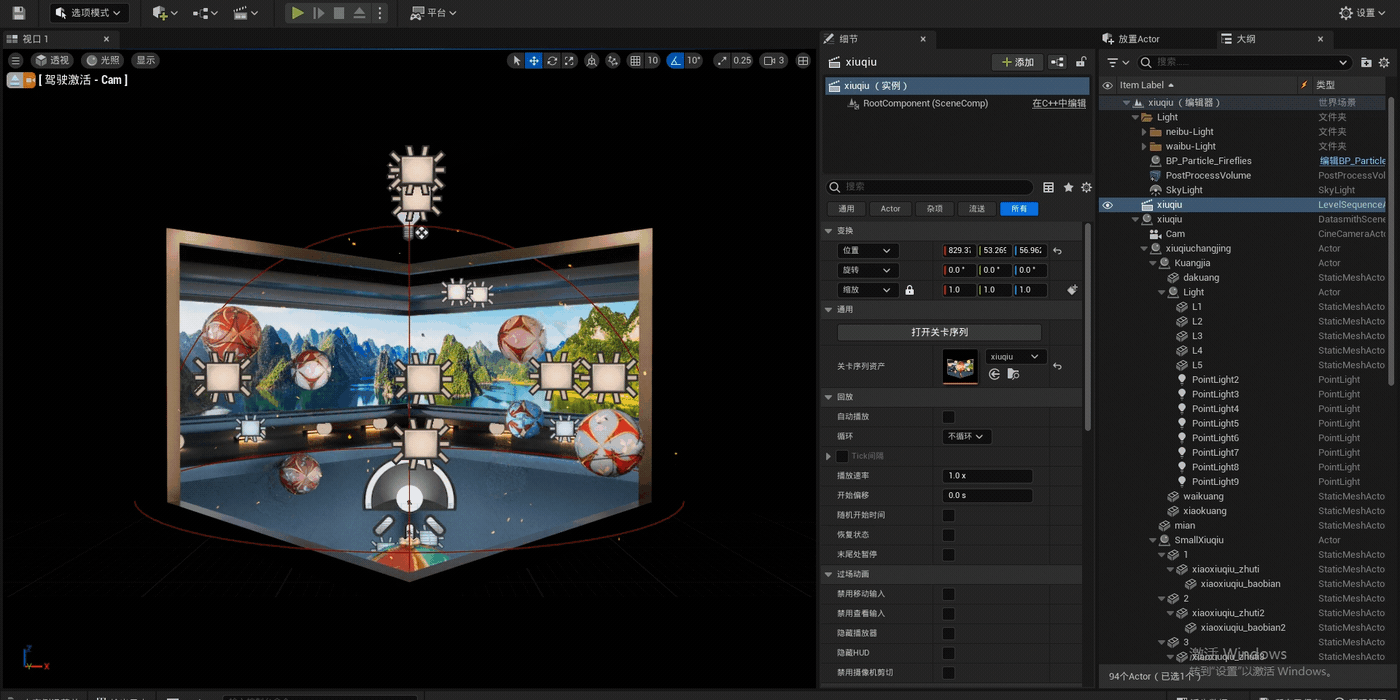Open details panel settings gear

[1086, 187]
